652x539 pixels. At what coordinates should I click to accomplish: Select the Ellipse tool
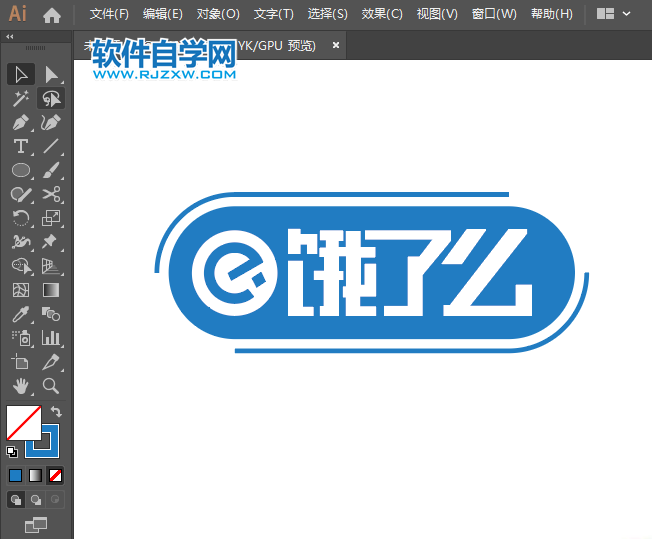(x=21, y=171)
